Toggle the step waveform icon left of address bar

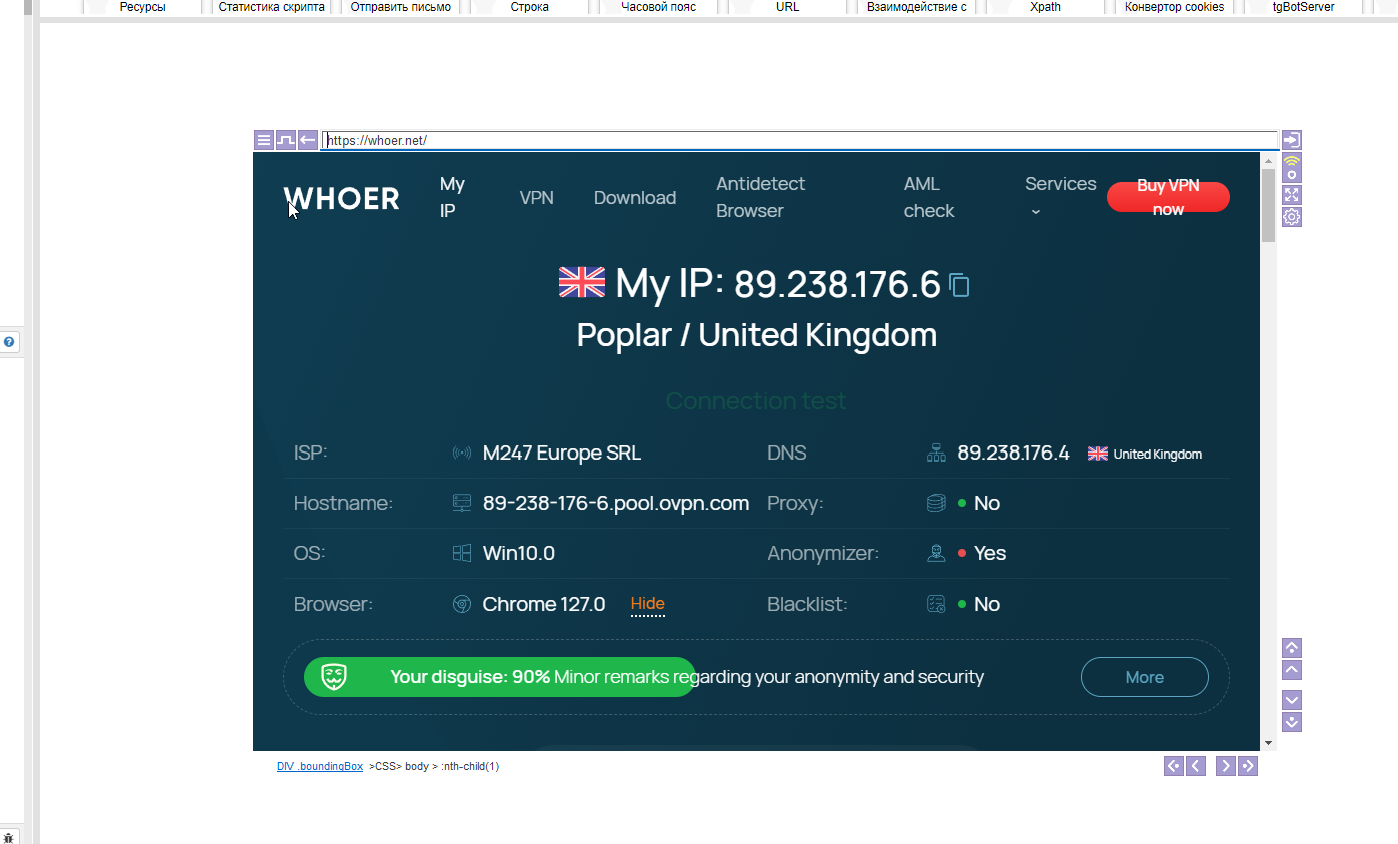(285, 140)
